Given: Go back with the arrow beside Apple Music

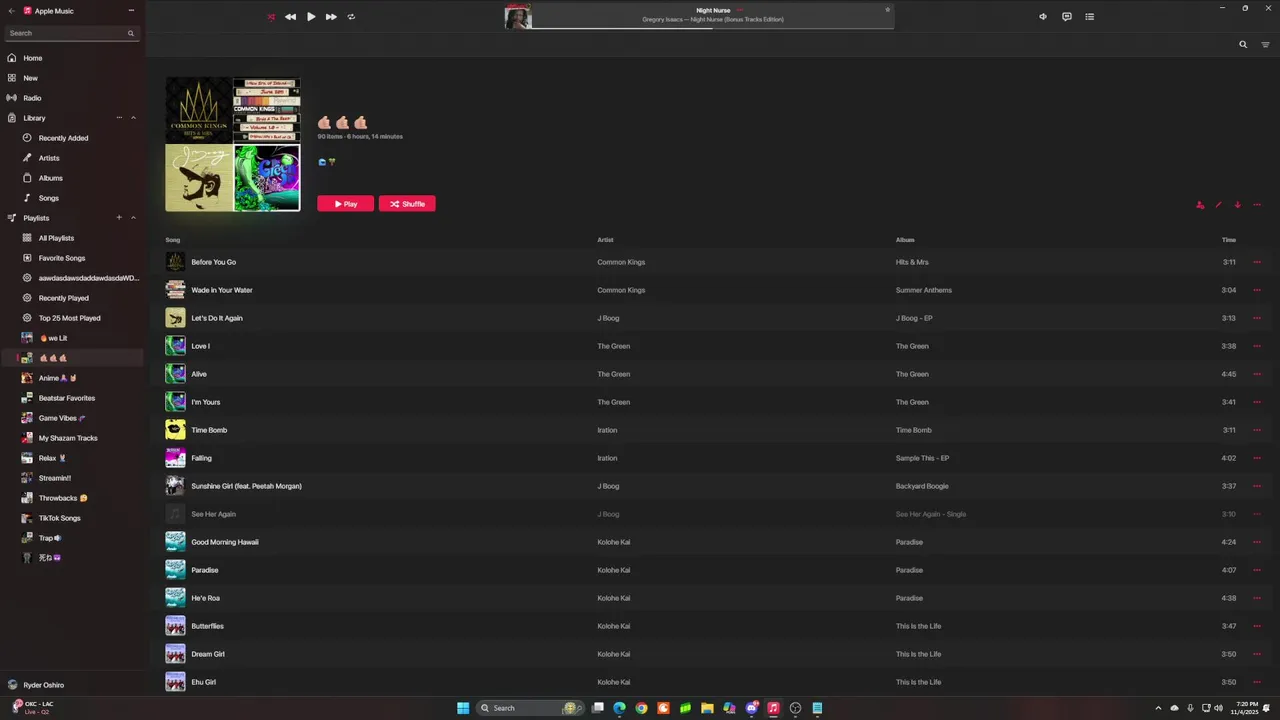Looking at the screenshot, I should (x=12, y=10).
